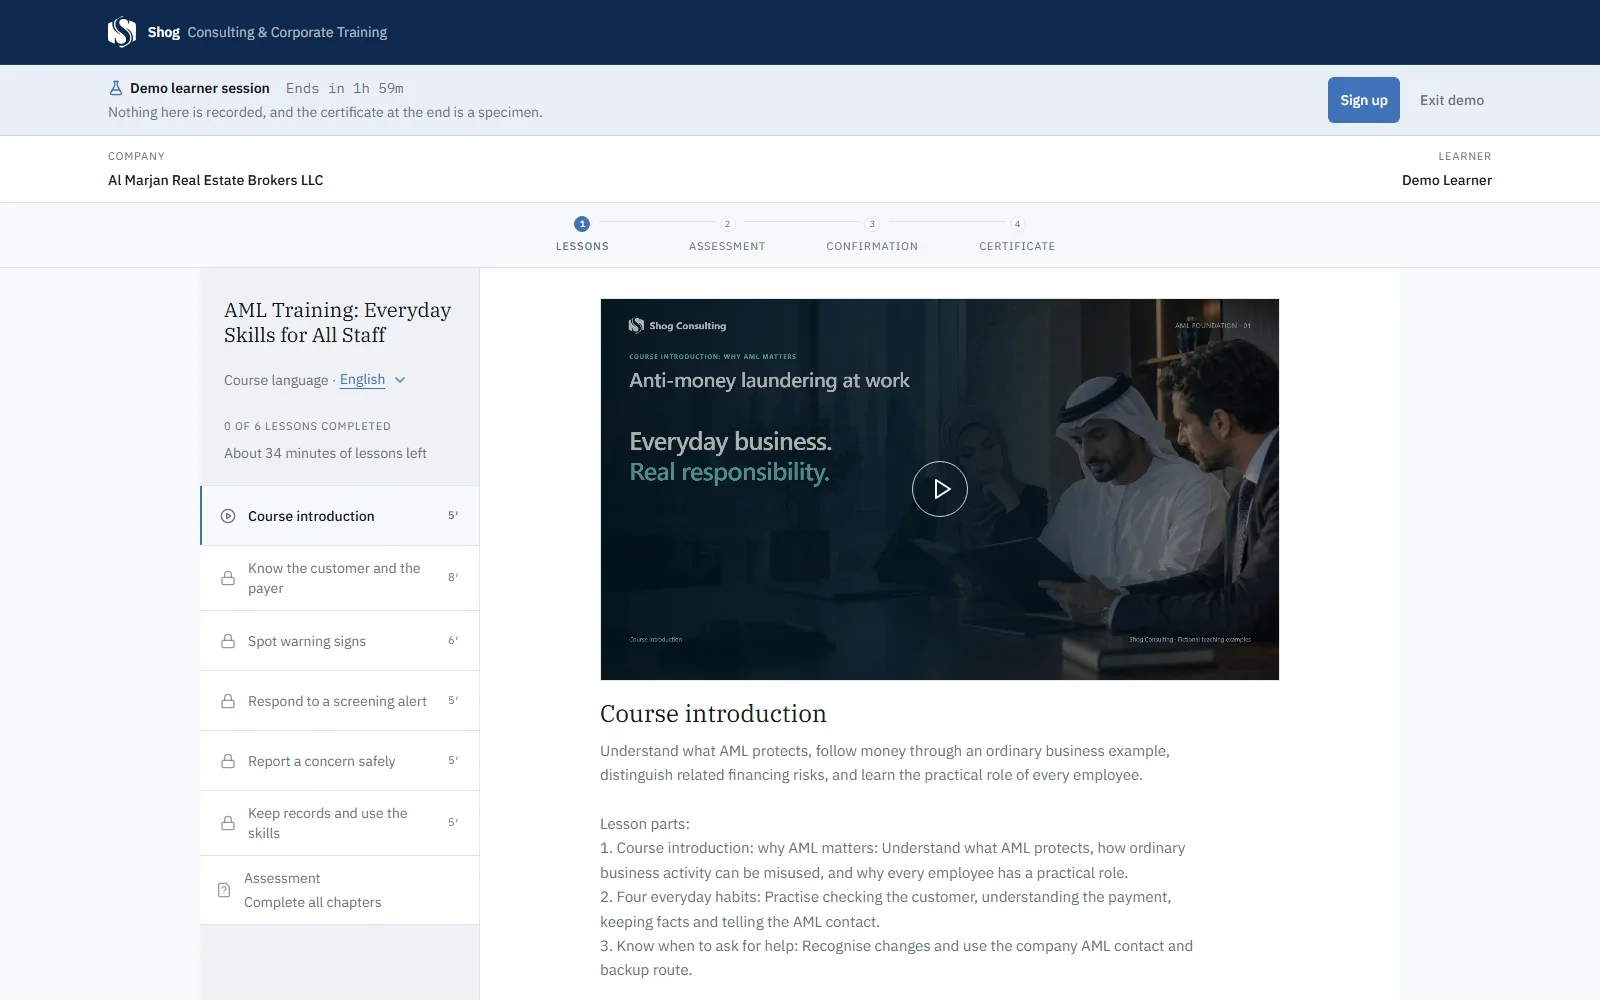The image size is (1600, 1000).
Task: Click the Al Marjan Real Estate Brokers LLC company name
Action: 216,180
